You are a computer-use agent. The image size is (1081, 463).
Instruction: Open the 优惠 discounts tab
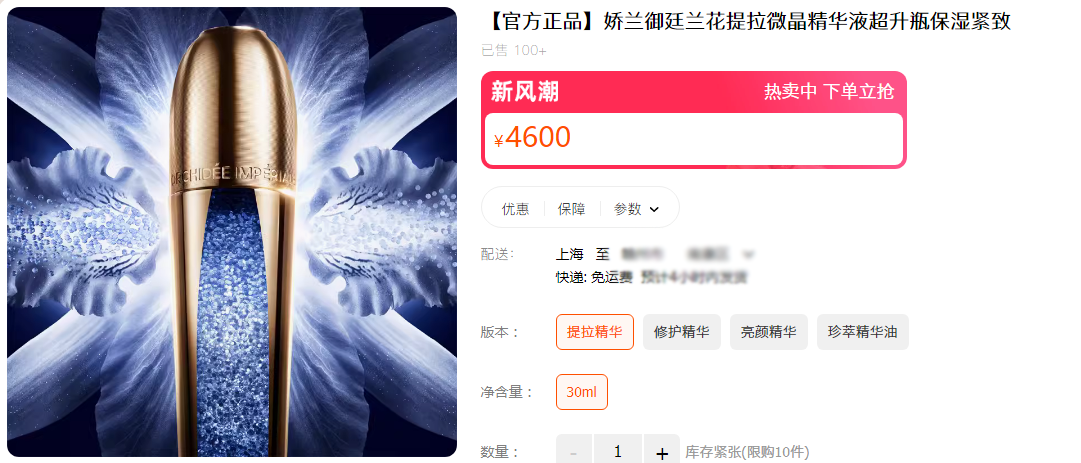point(516,209)
